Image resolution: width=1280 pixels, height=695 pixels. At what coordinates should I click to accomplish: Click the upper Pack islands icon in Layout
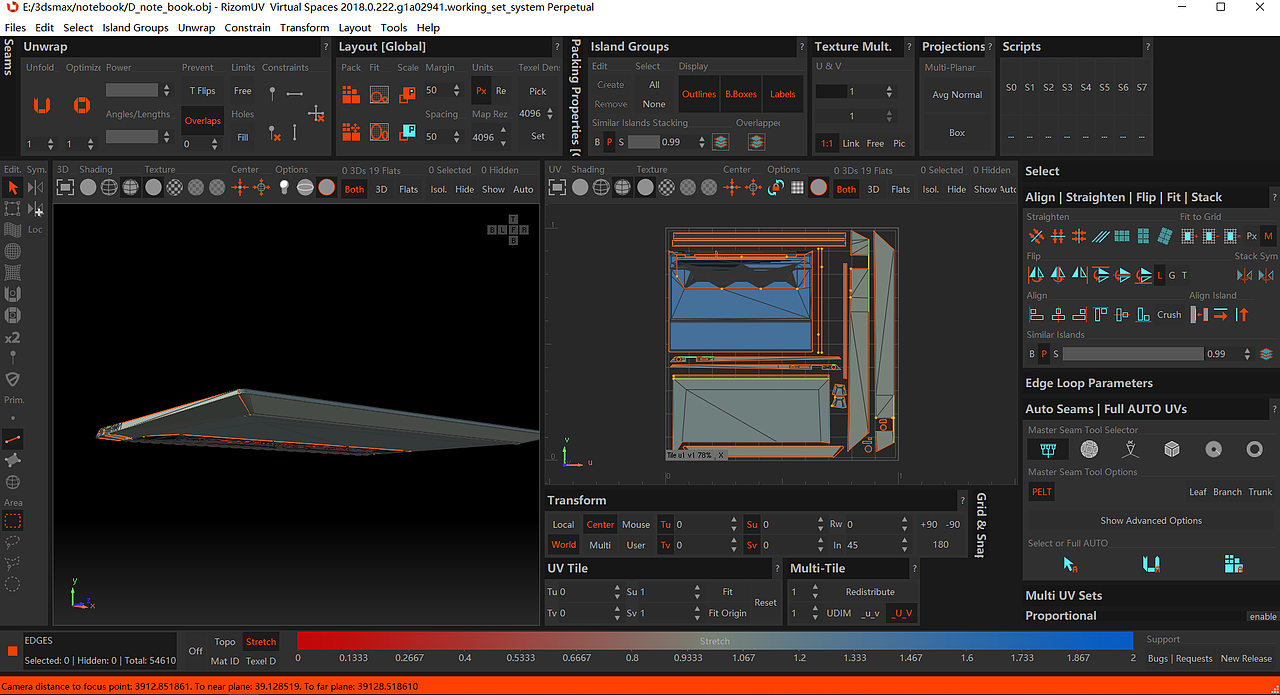click(351, 95)
